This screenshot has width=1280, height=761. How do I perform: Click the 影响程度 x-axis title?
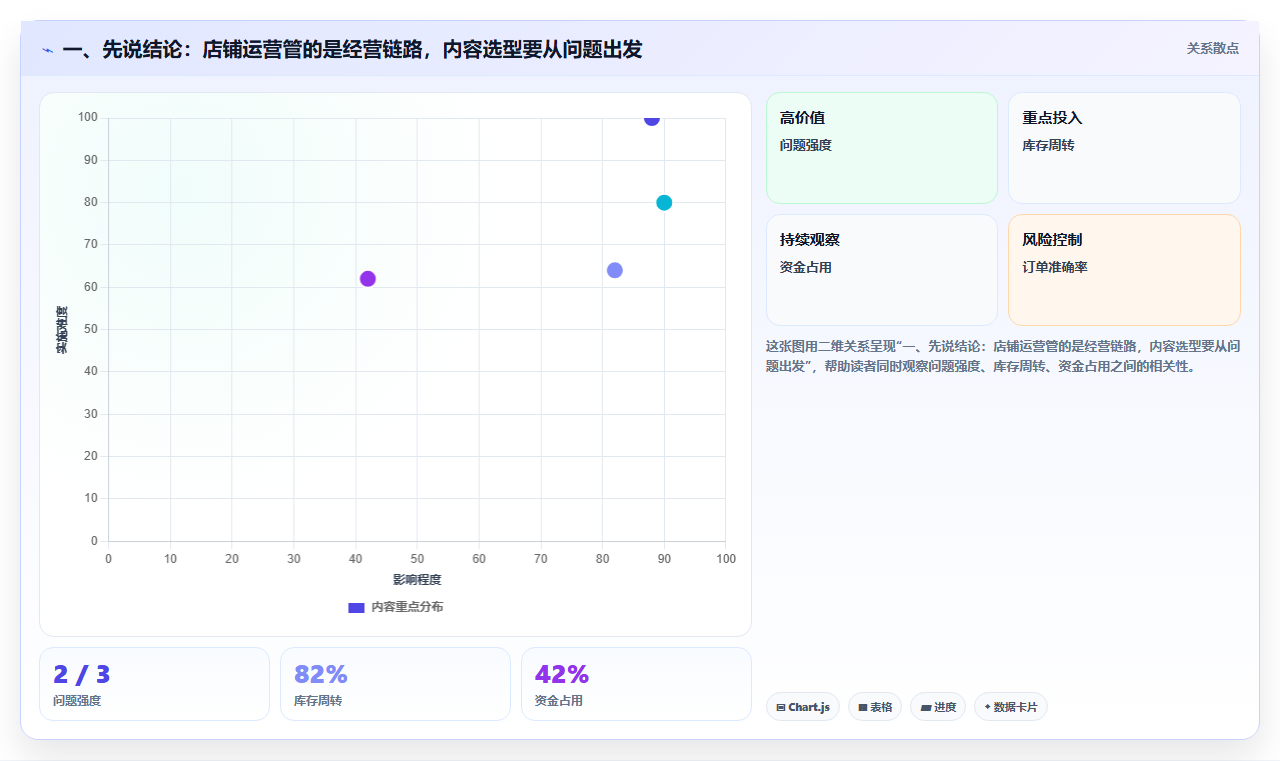click(417, 580)
